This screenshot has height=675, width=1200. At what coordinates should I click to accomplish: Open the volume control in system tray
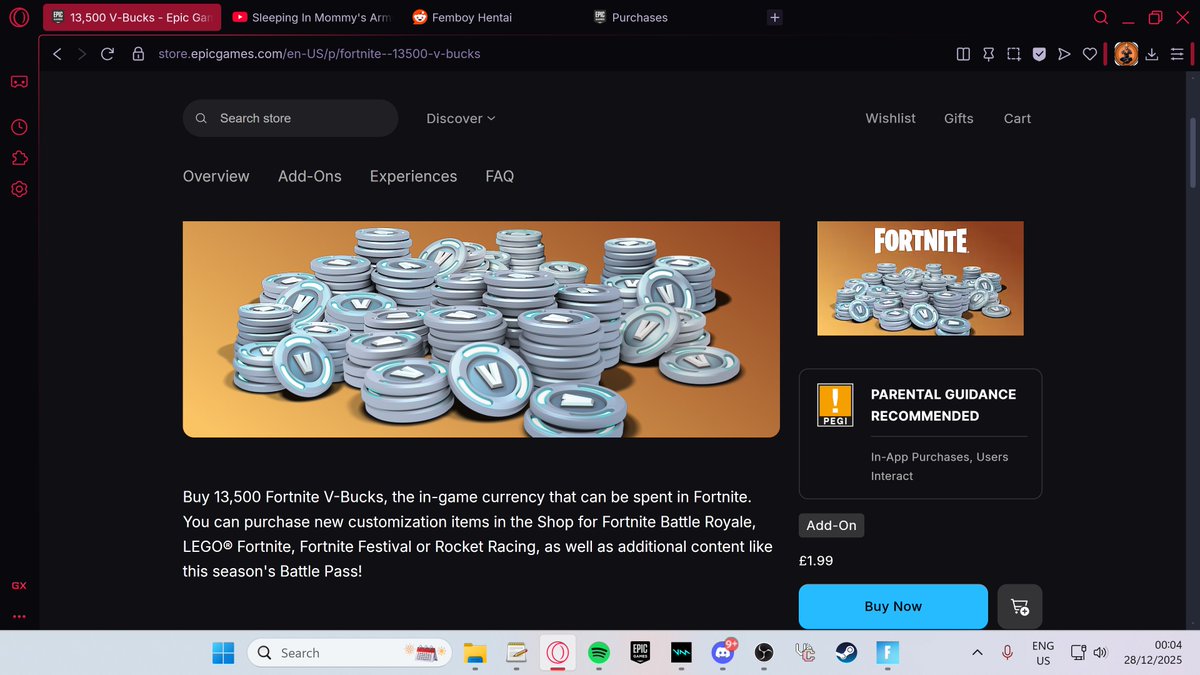1100,653
